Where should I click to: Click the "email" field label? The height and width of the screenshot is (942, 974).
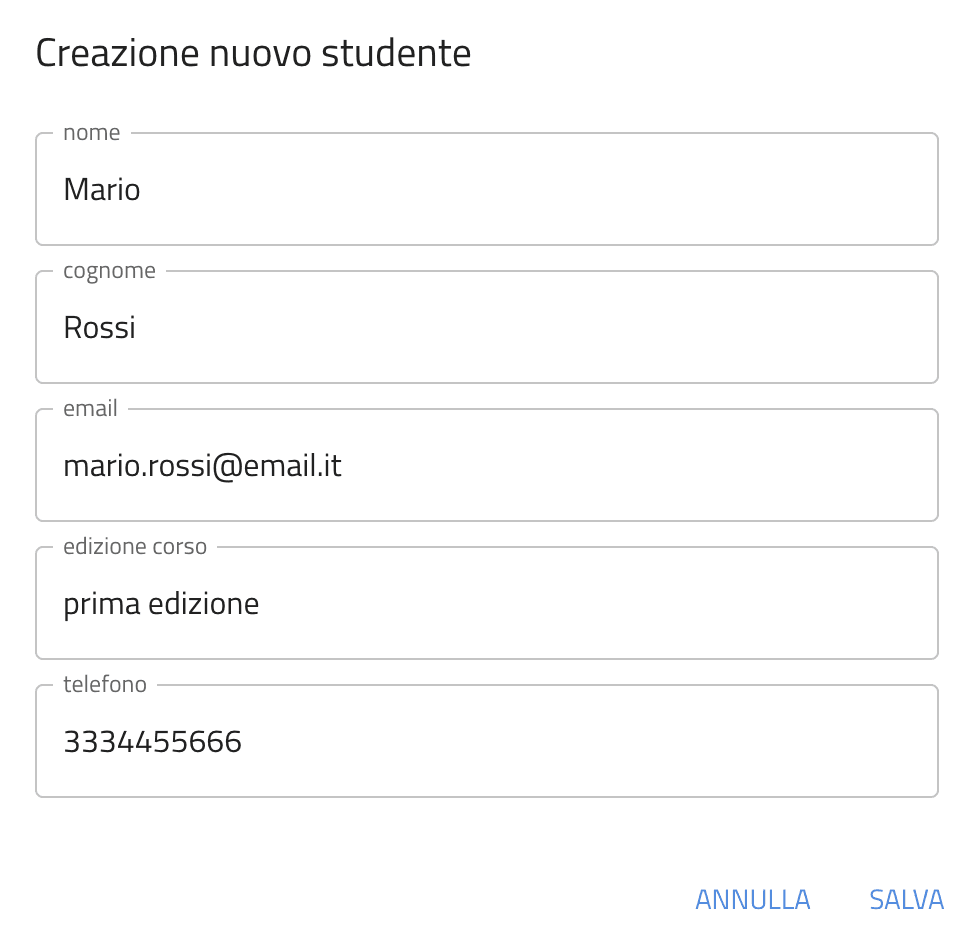coord(90,409)
